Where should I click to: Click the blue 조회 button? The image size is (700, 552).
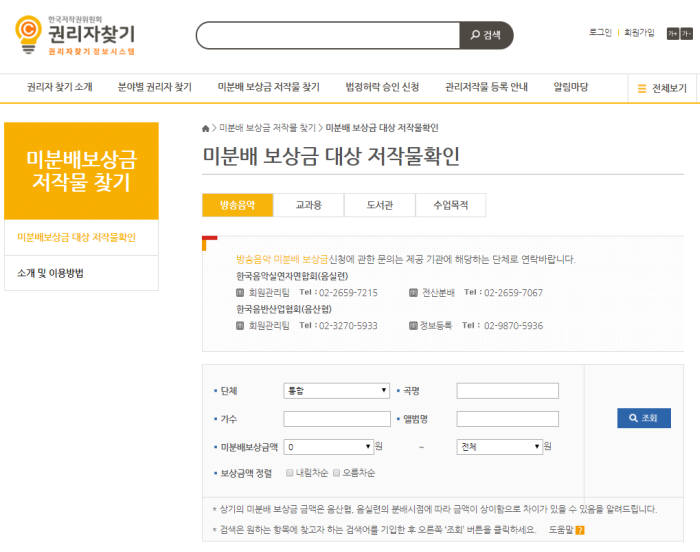coord(644,418)
